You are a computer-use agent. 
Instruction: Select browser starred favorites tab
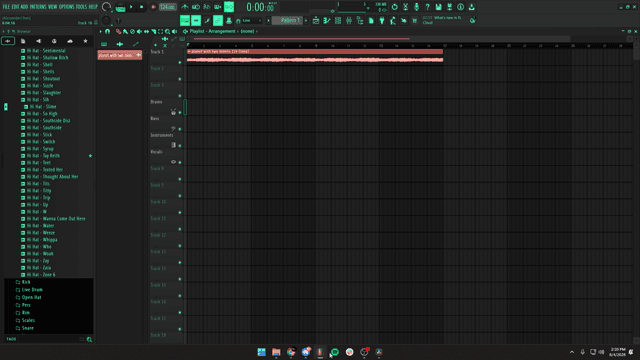[x=85, y=41]
